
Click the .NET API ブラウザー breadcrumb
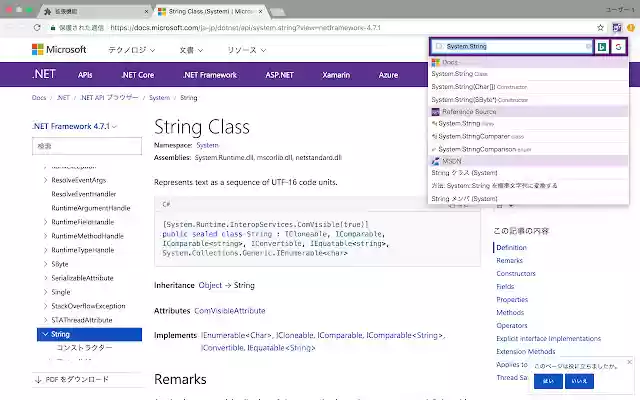(x=109, y=98)
